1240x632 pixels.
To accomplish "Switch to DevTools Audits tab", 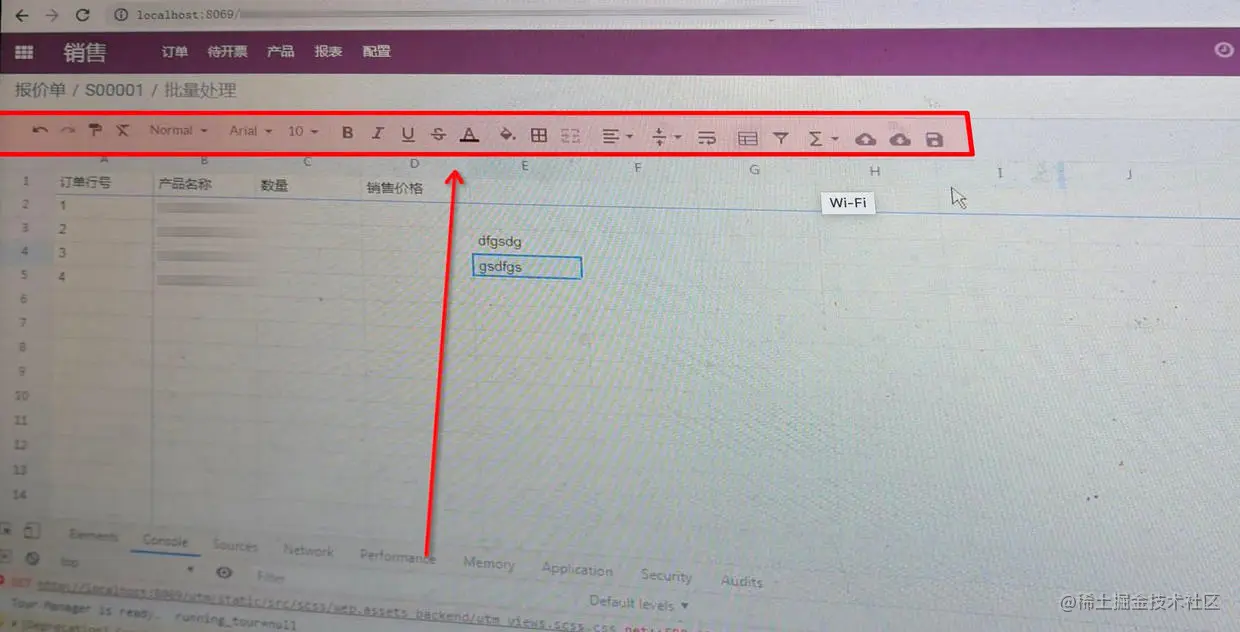I will (741, 581).
